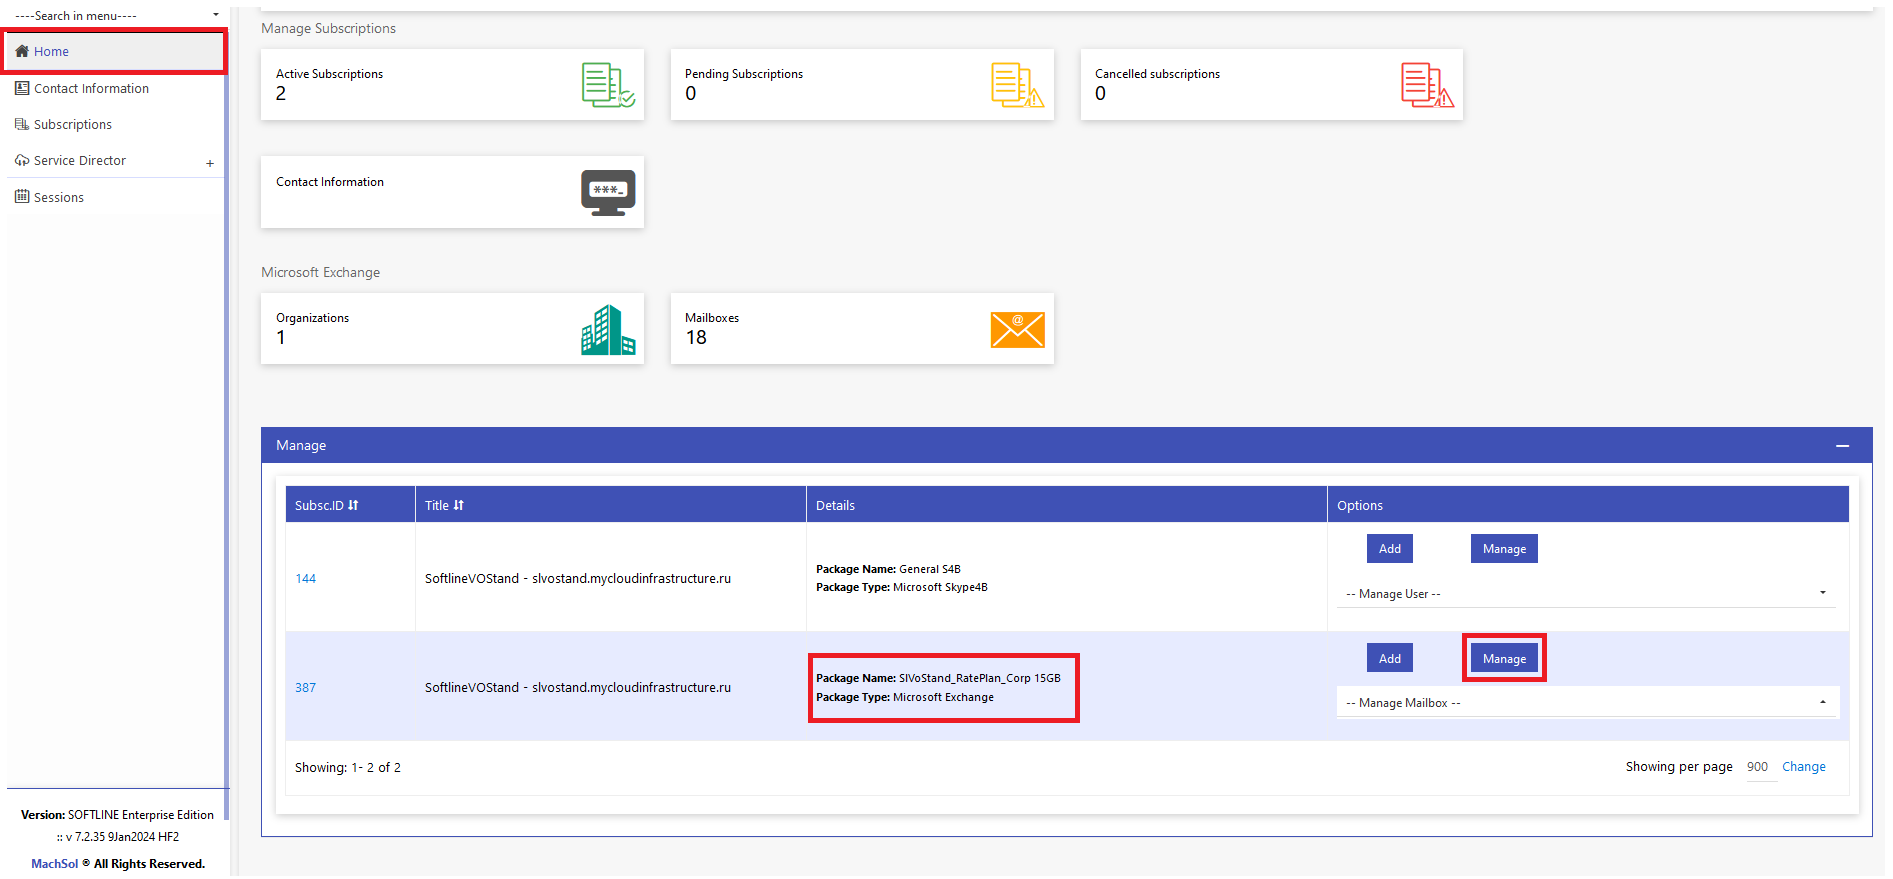Image resolution: width=1893 pixels, height=879 pixels.
Task: Open Contact Information menu item
Action: click(91, 88)
